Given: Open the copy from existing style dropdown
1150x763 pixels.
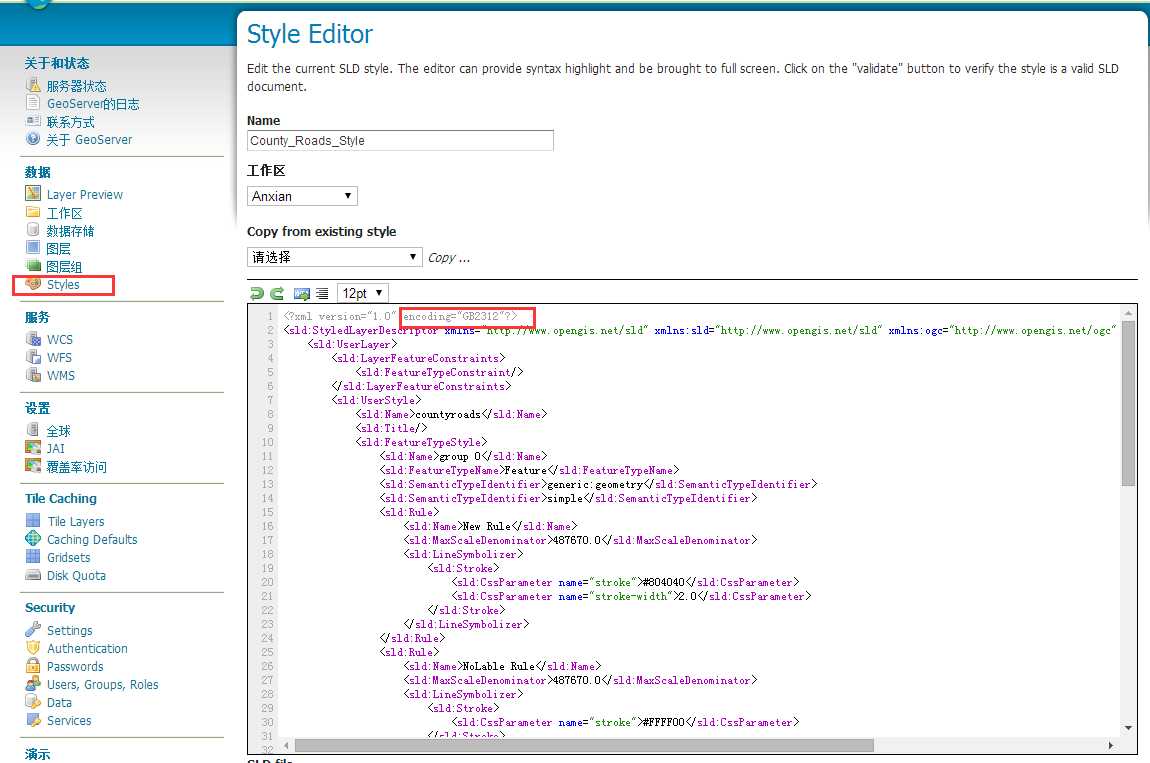Looking at the screenshot, I should 334,257.
